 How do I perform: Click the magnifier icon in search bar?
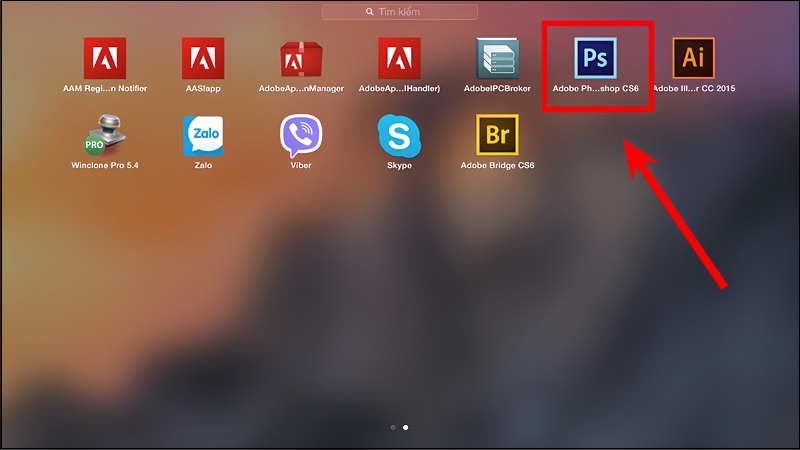369,12
